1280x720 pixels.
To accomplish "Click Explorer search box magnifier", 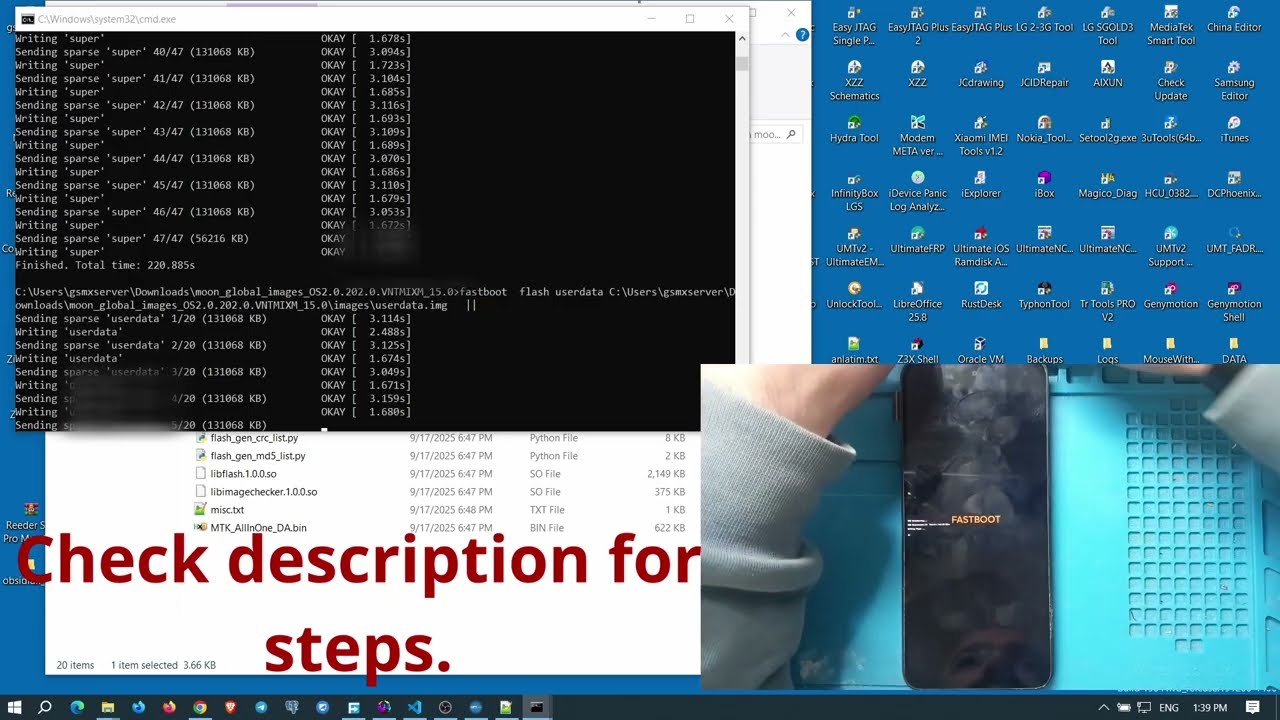I will click(x=791, y=134).
